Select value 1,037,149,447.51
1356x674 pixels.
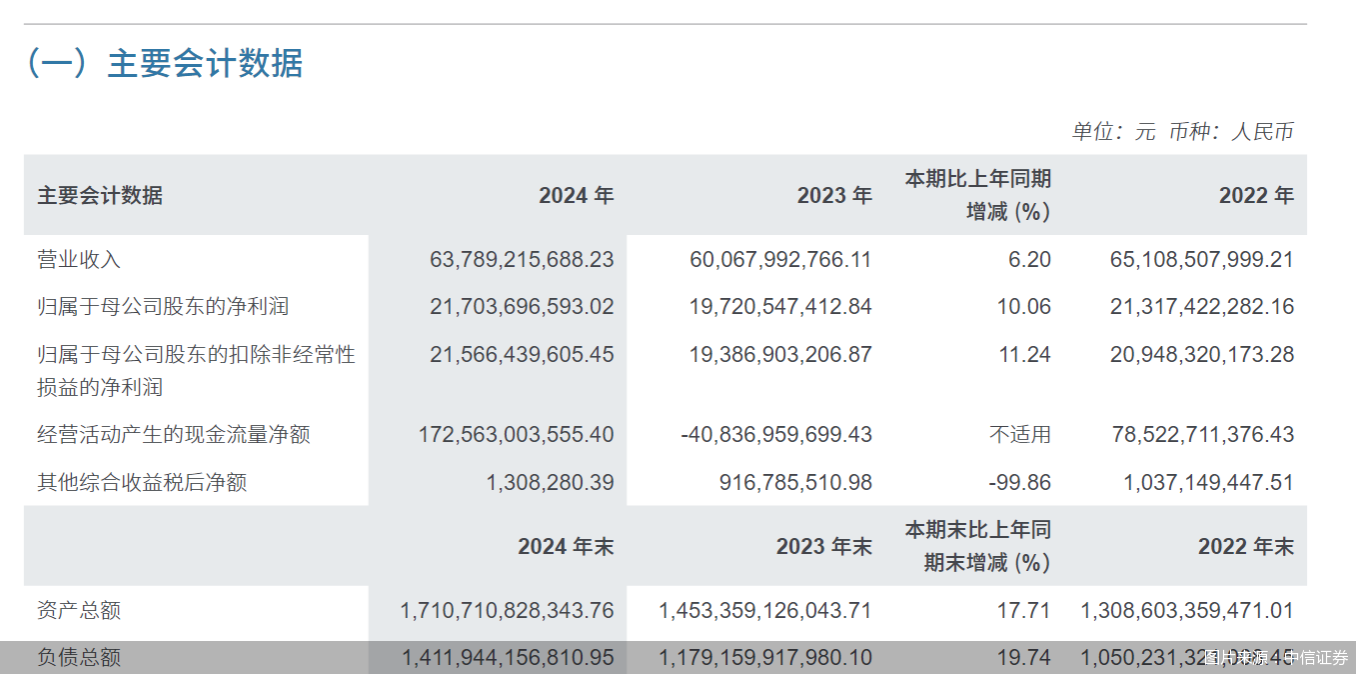tap(1209, 482)
